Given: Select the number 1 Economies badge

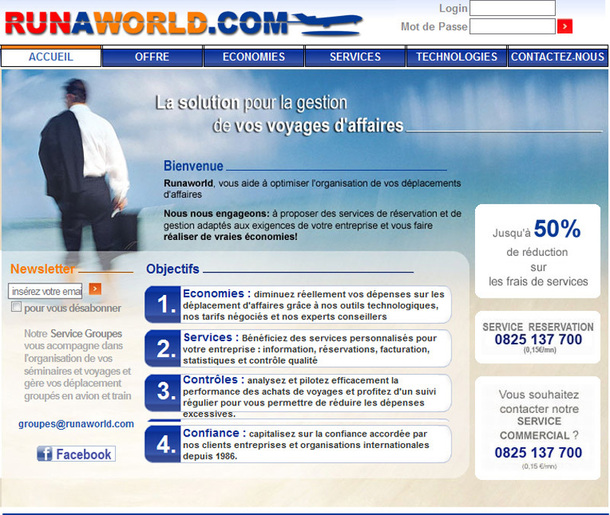Looking at the screenshot, I should (163, 304).
